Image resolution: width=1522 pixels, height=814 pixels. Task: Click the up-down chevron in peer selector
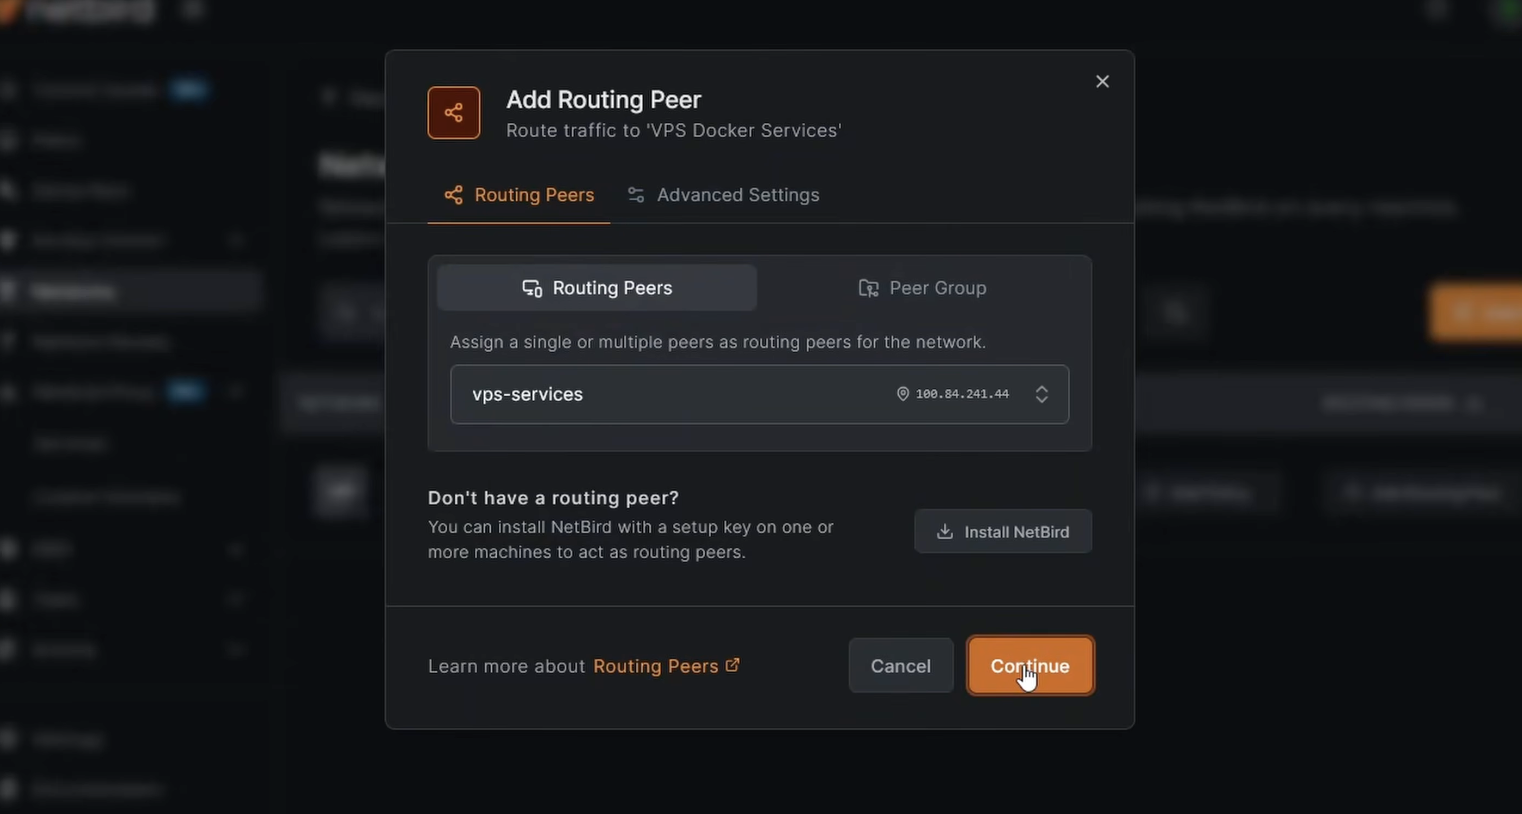(x=1041, y=394)
